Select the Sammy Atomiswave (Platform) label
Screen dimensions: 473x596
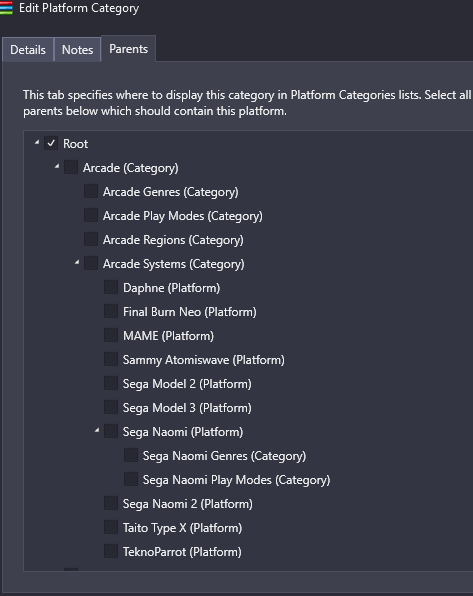[204, 360]
